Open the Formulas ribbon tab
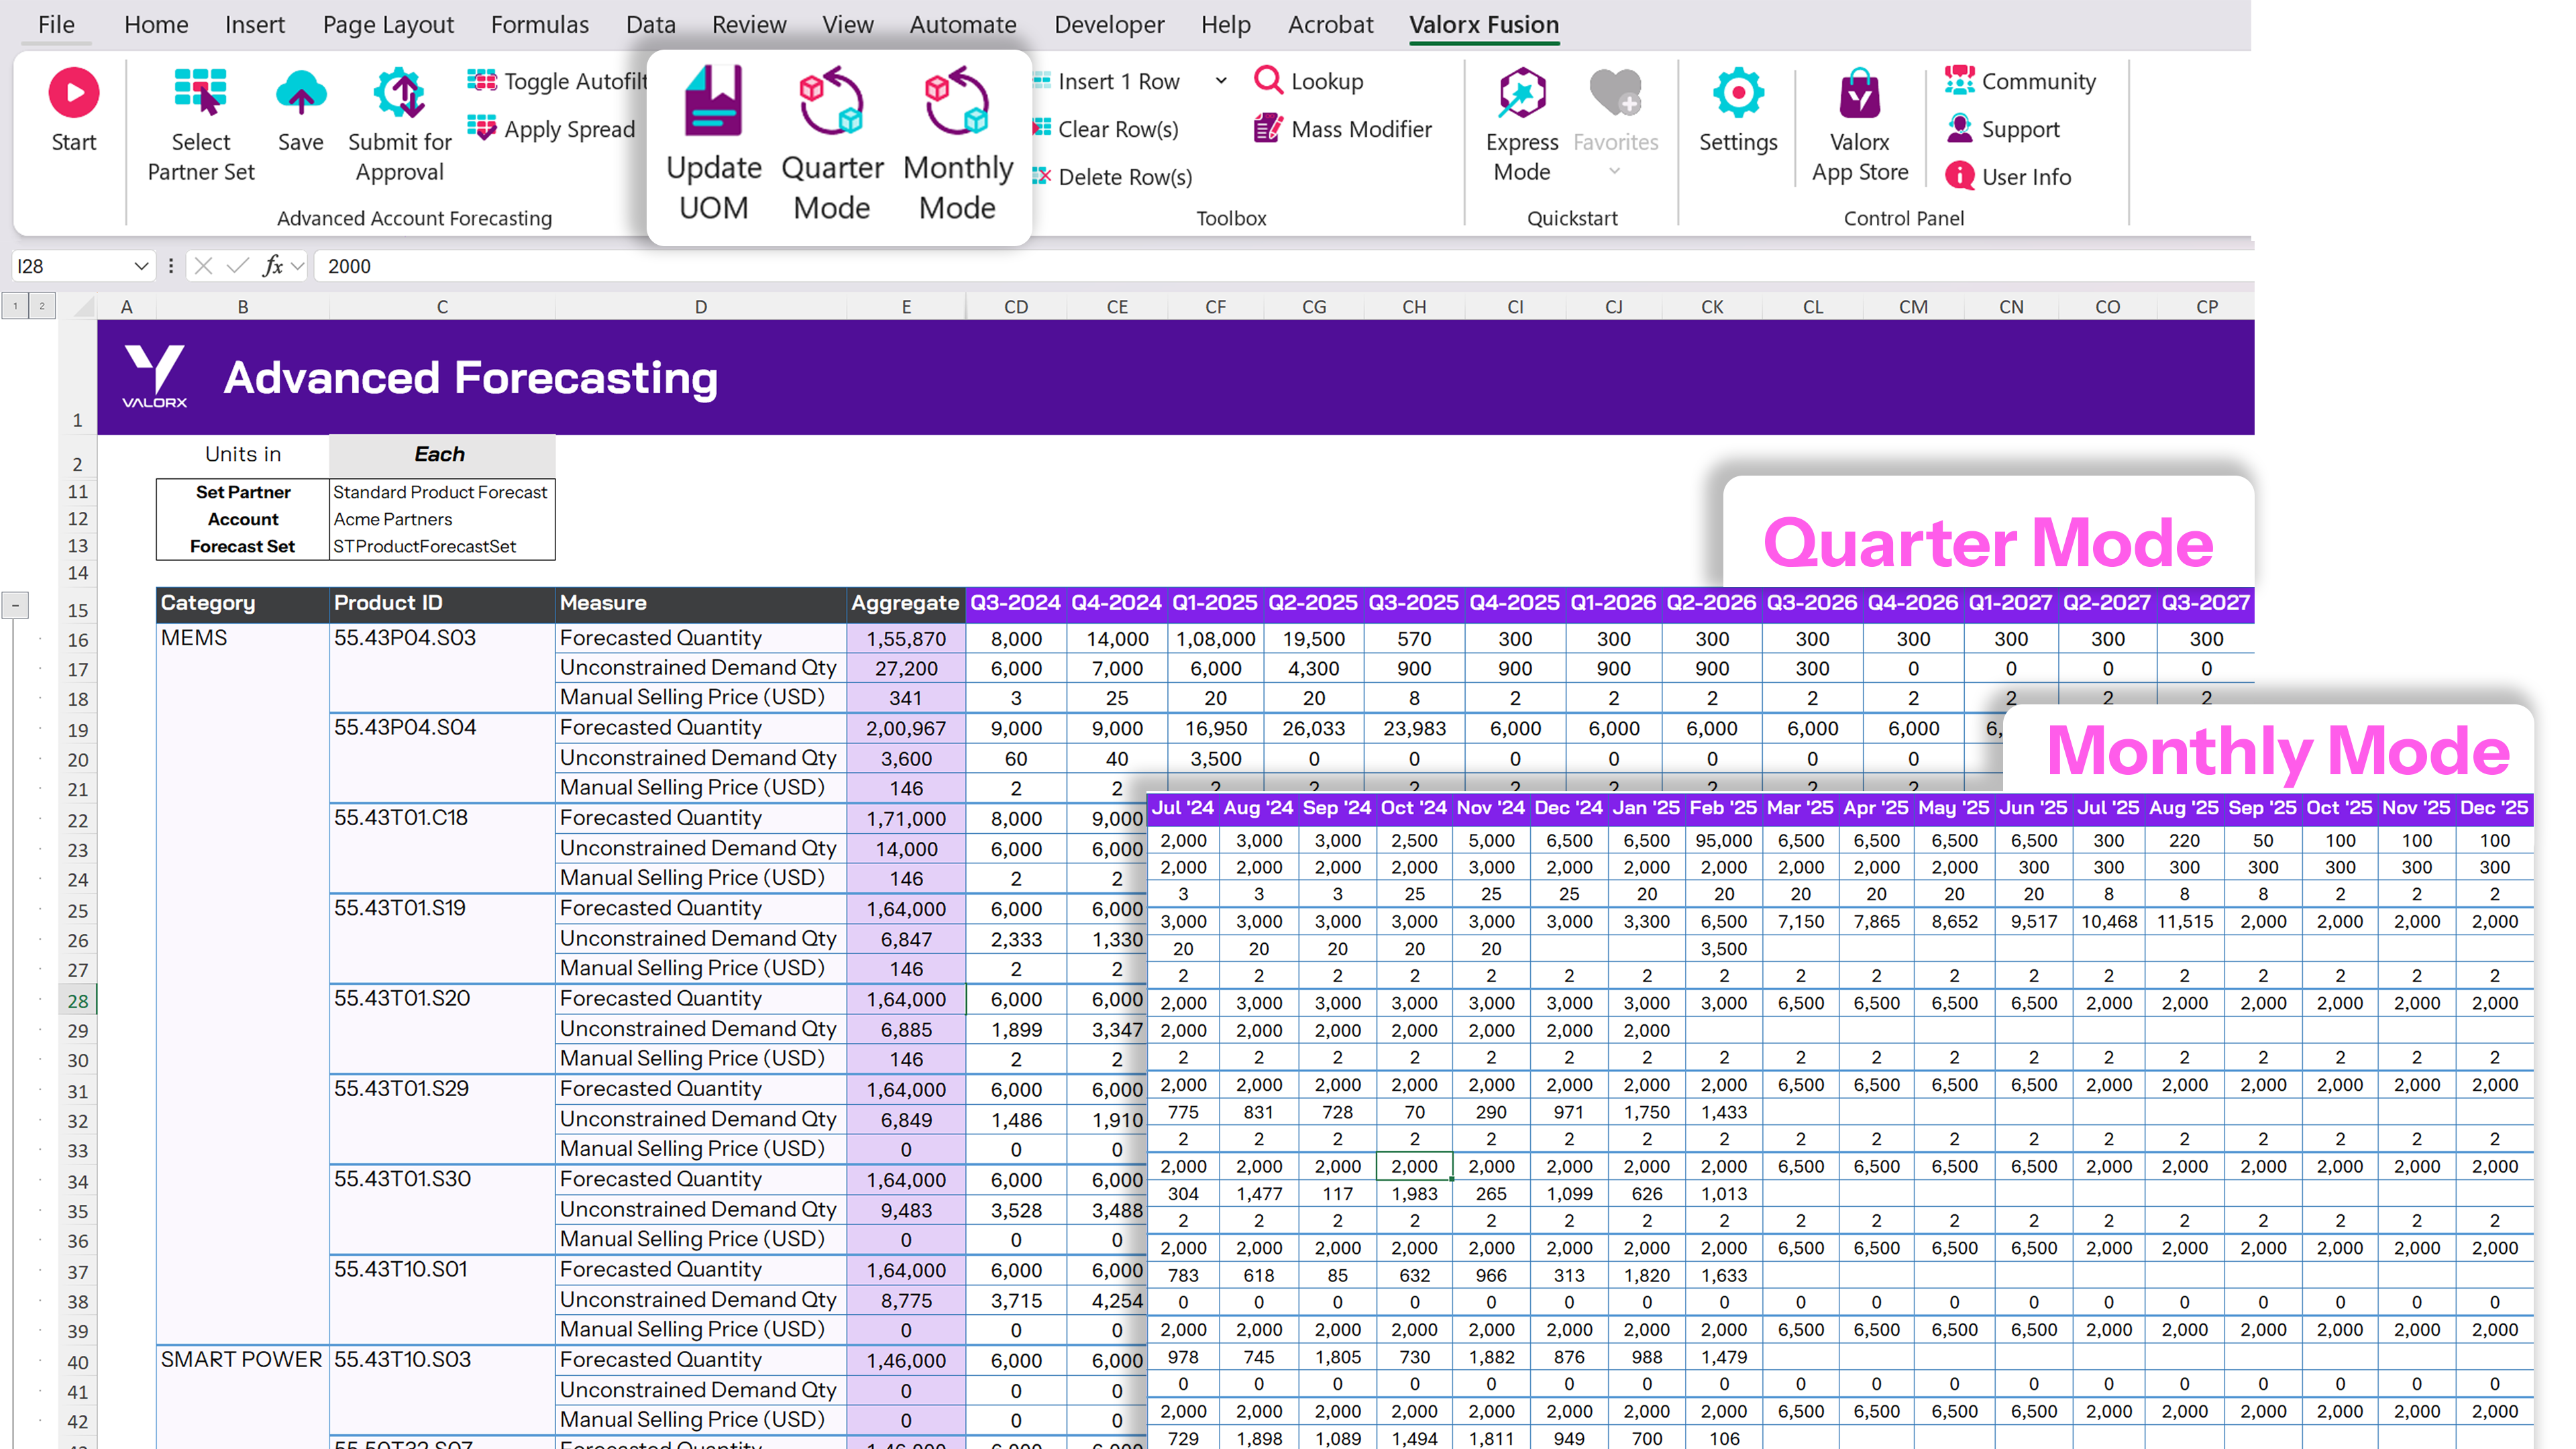 [x=539, y=24]
